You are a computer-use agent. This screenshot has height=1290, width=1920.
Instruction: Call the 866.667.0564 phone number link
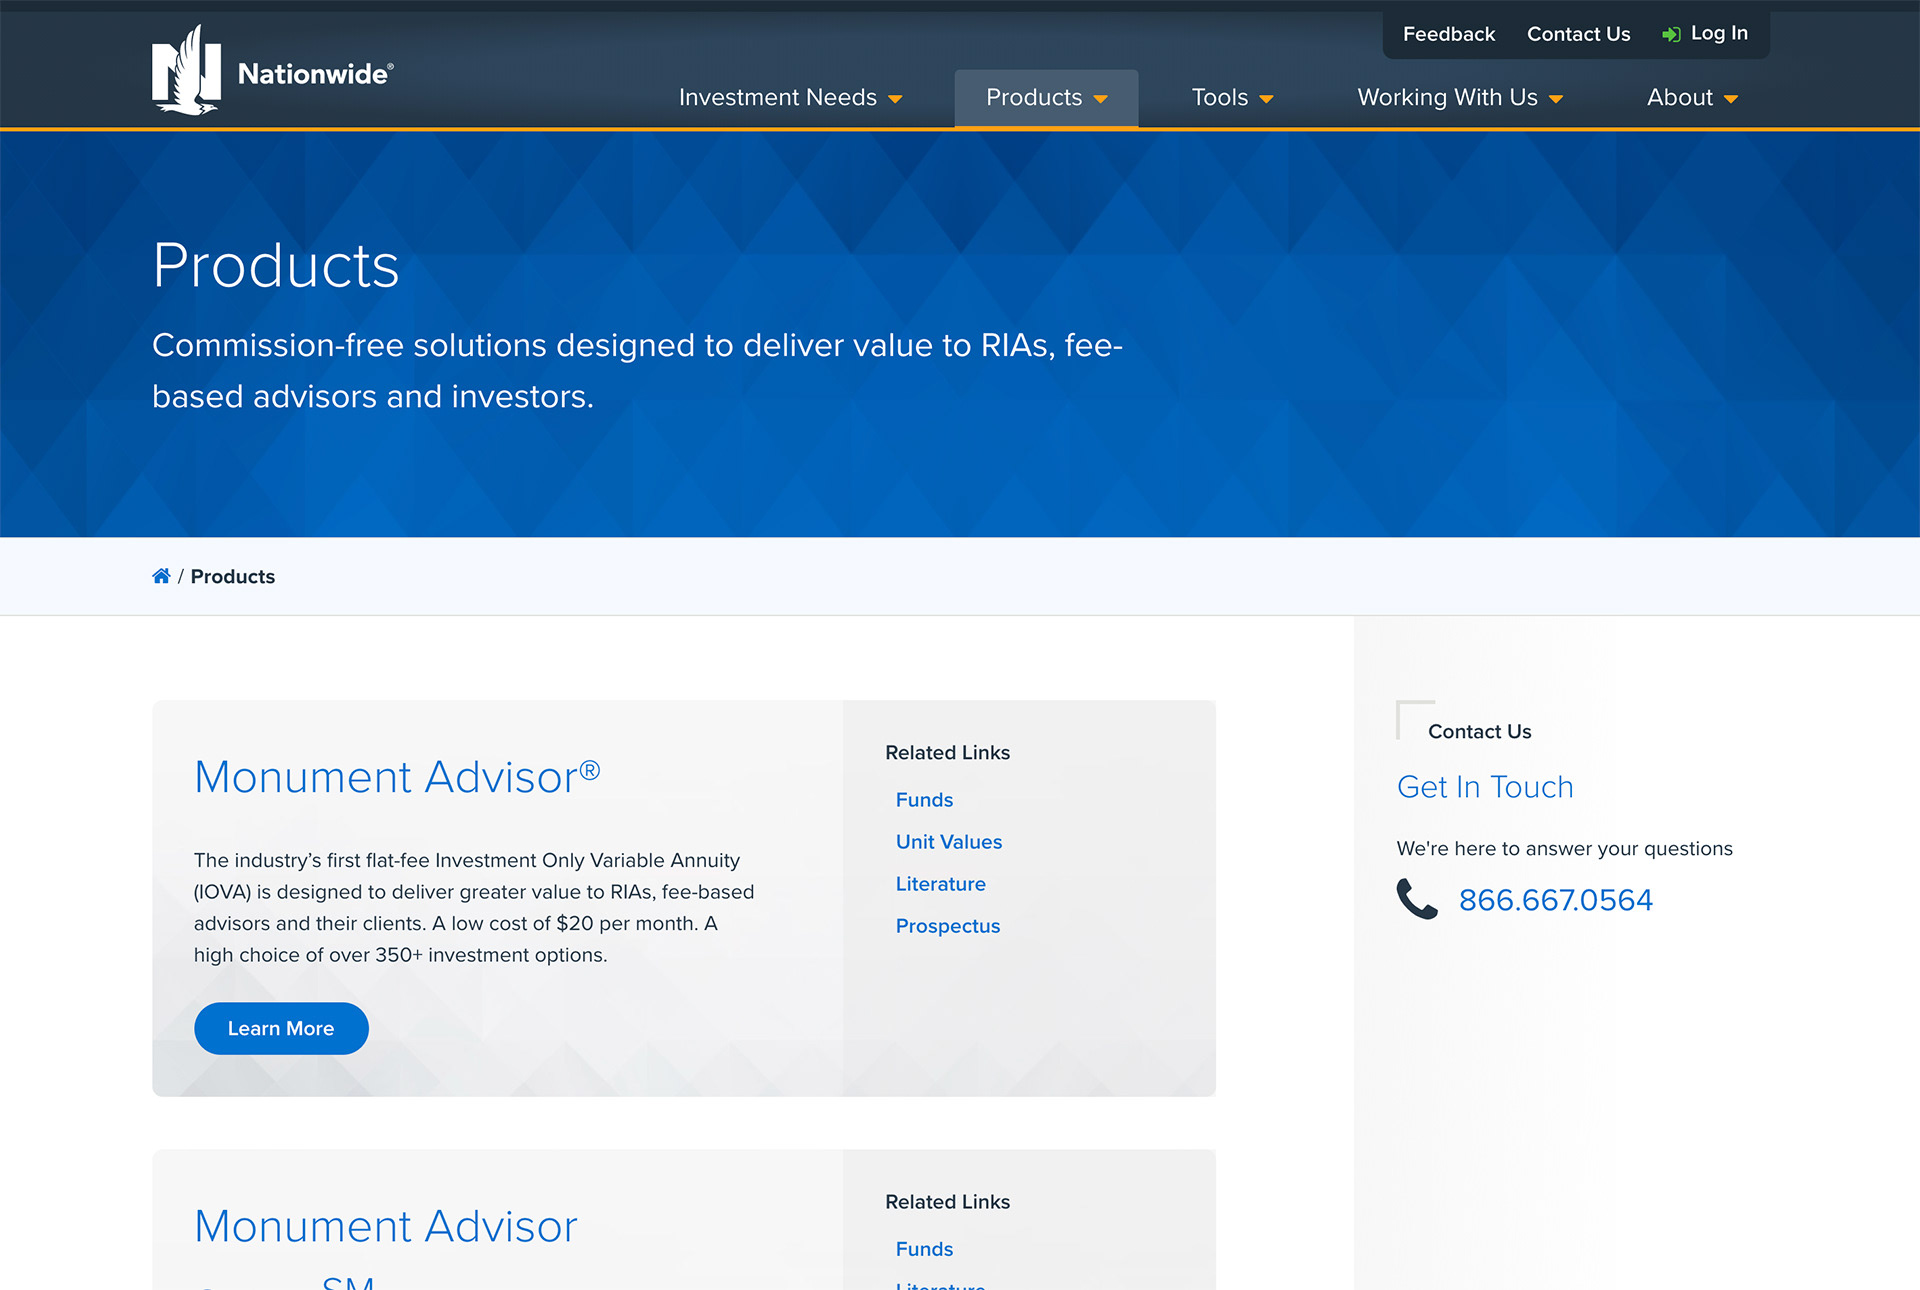[1555, 900]
